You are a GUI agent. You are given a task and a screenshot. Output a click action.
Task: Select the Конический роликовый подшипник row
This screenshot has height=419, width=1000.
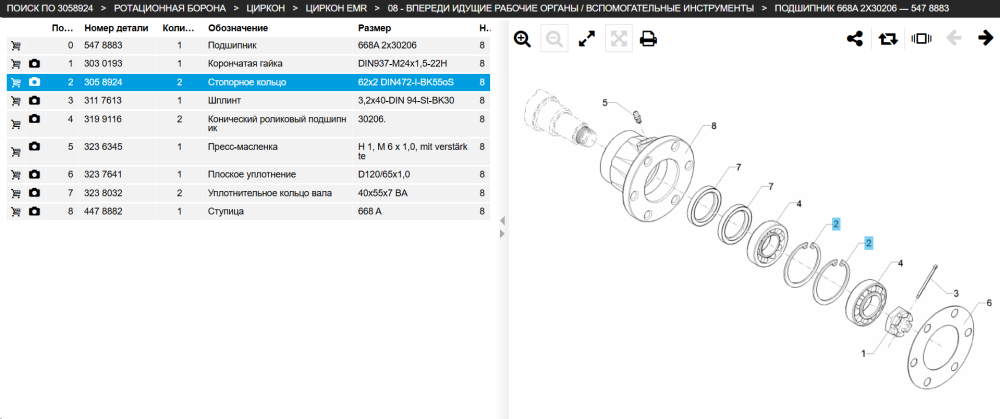pyautogui.click(x=248, y=124)
